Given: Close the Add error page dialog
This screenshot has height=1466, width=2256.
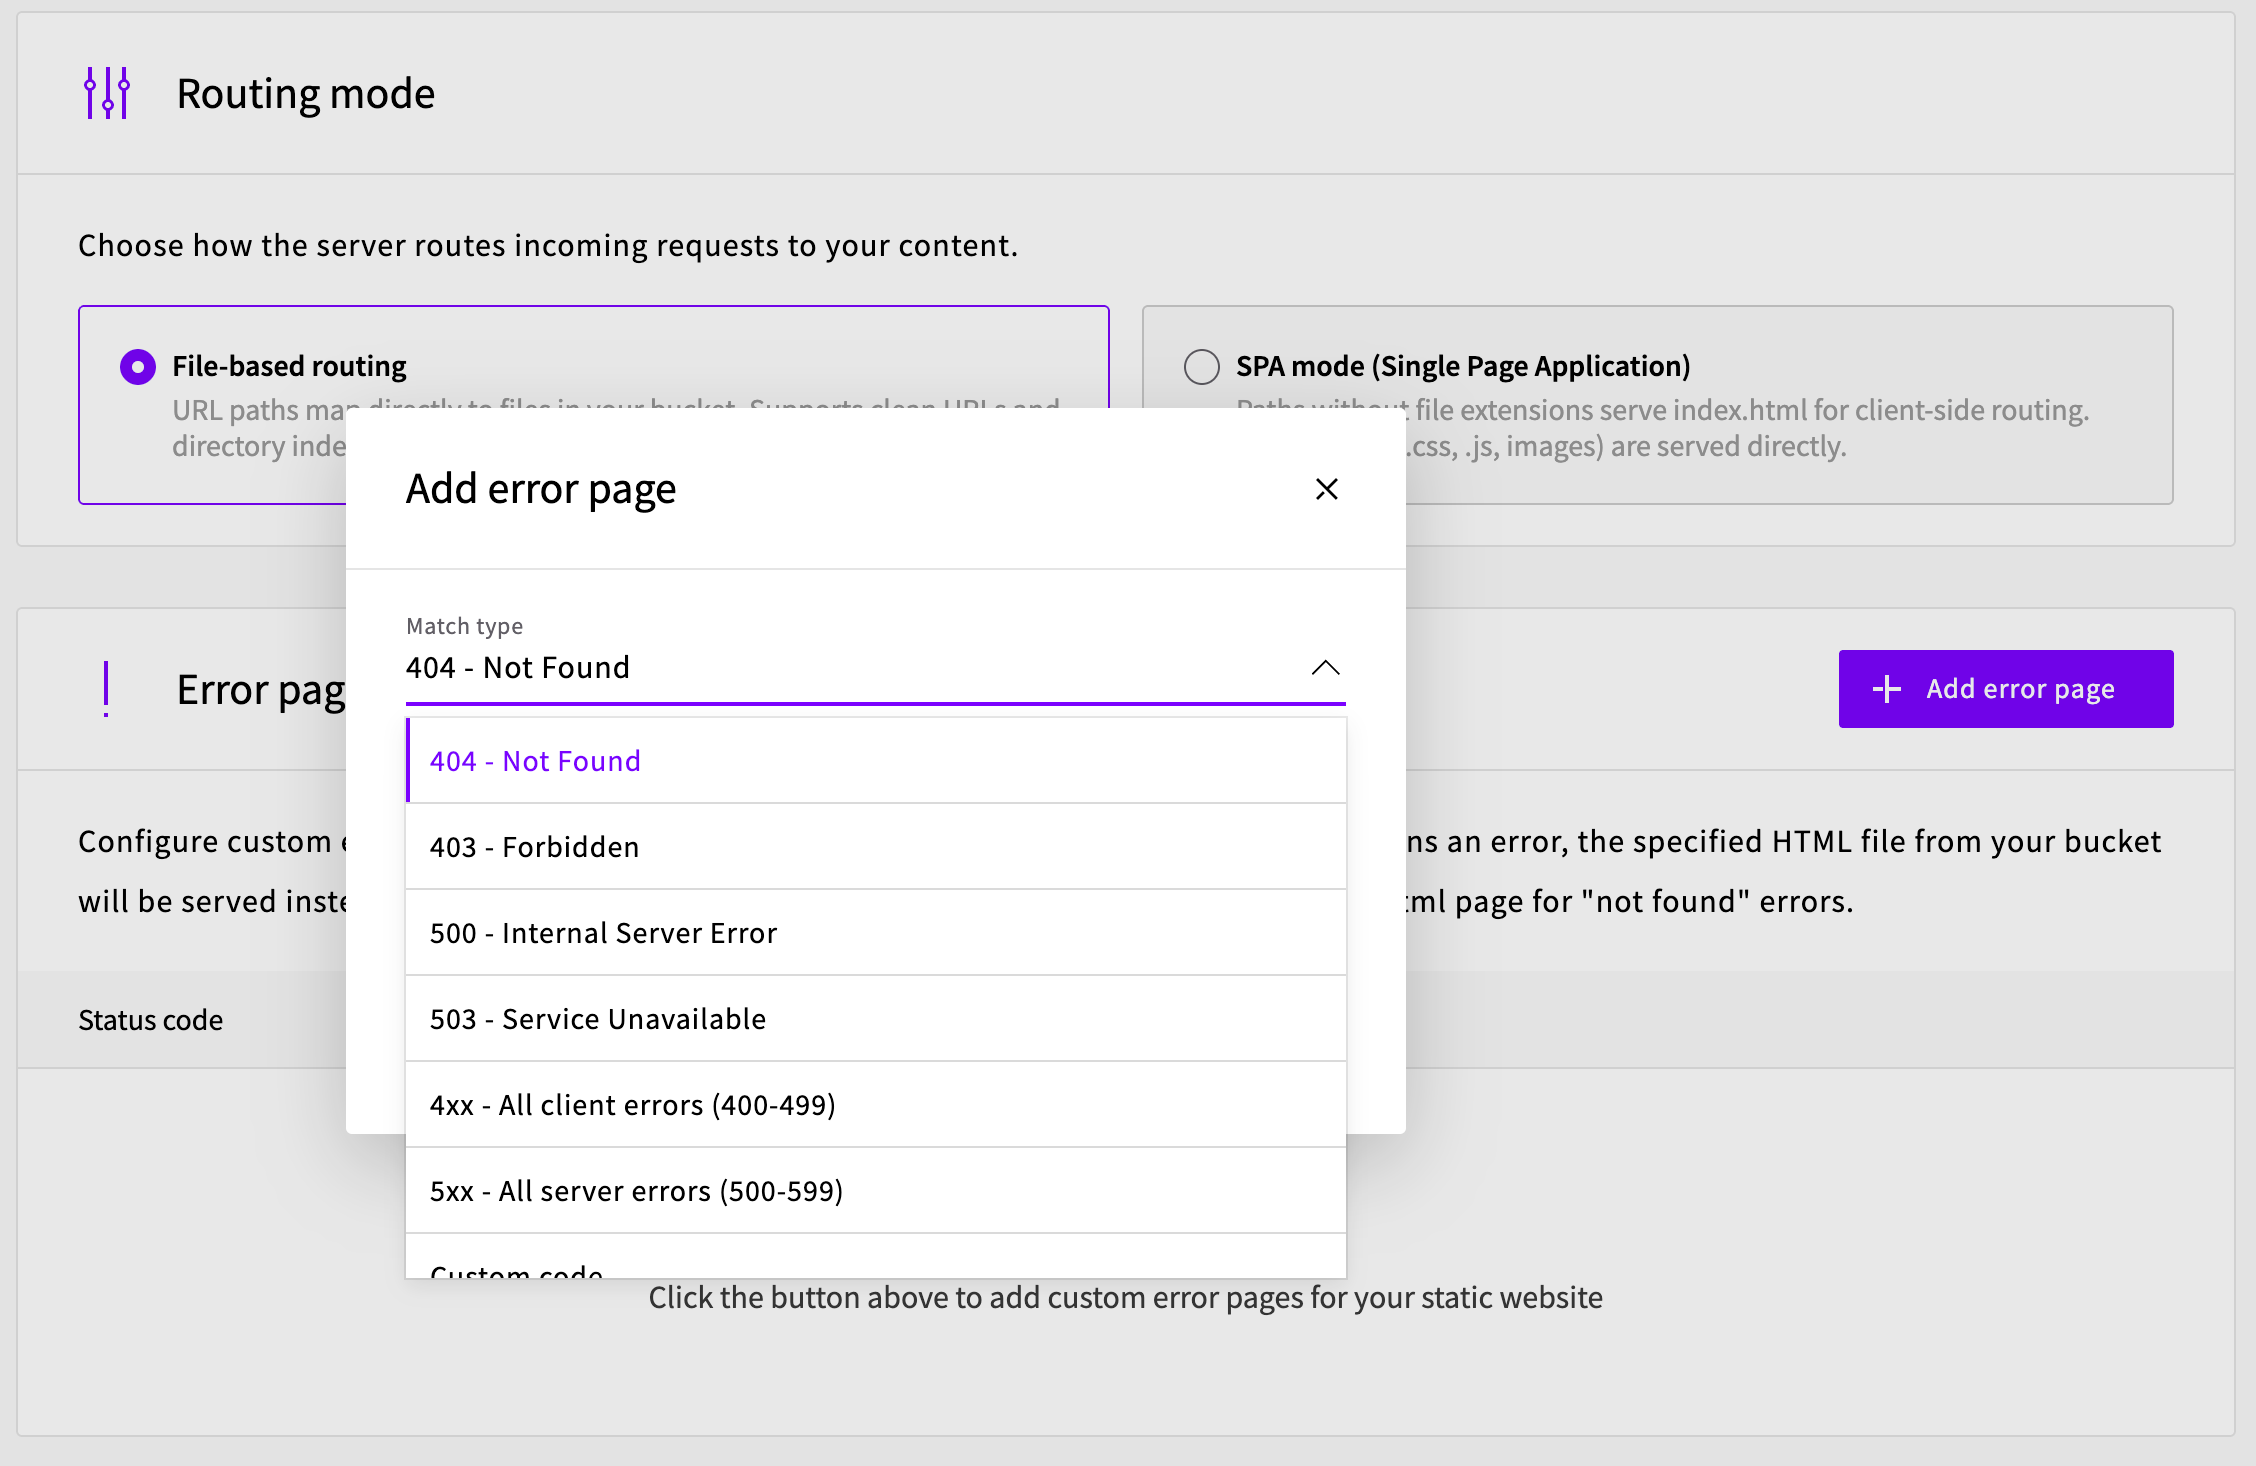Looking at the screenshot, I should [x=1326, y=489].
